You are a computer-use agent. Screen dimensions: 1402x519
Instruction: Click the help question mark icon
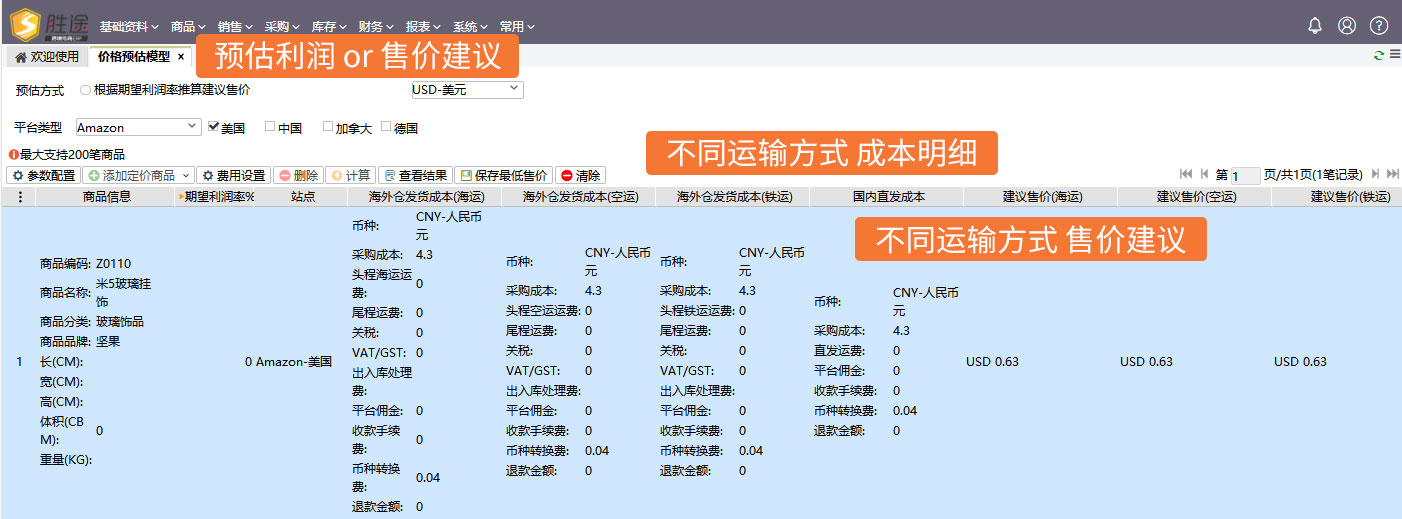[x=1379, y=26]
